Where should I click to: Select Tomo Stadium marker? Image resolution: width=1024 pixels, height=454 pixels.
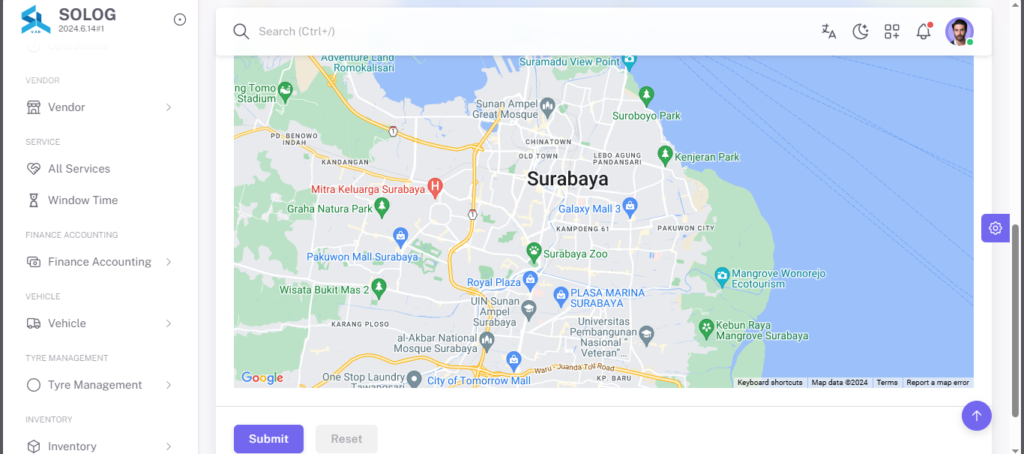[285, 91]
